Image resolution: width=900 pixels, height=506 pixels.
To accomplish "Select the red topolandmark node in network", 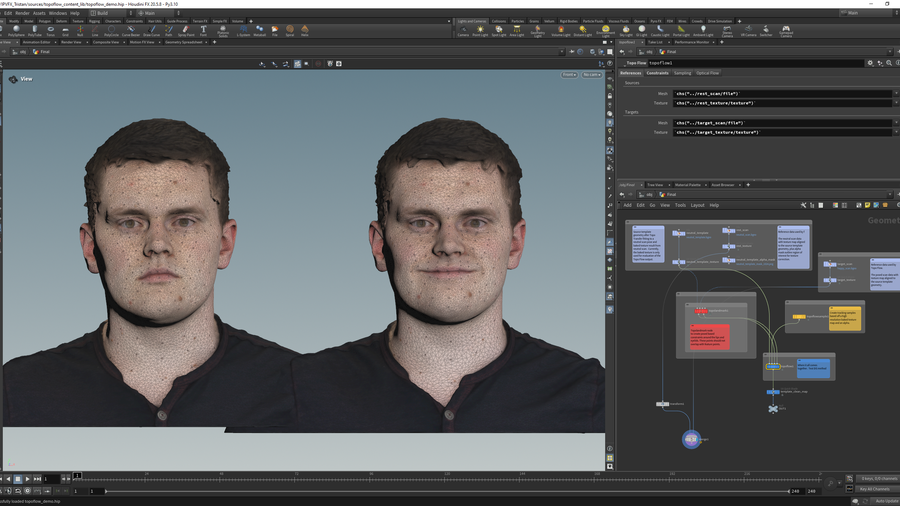I will [x=701, y=310].
